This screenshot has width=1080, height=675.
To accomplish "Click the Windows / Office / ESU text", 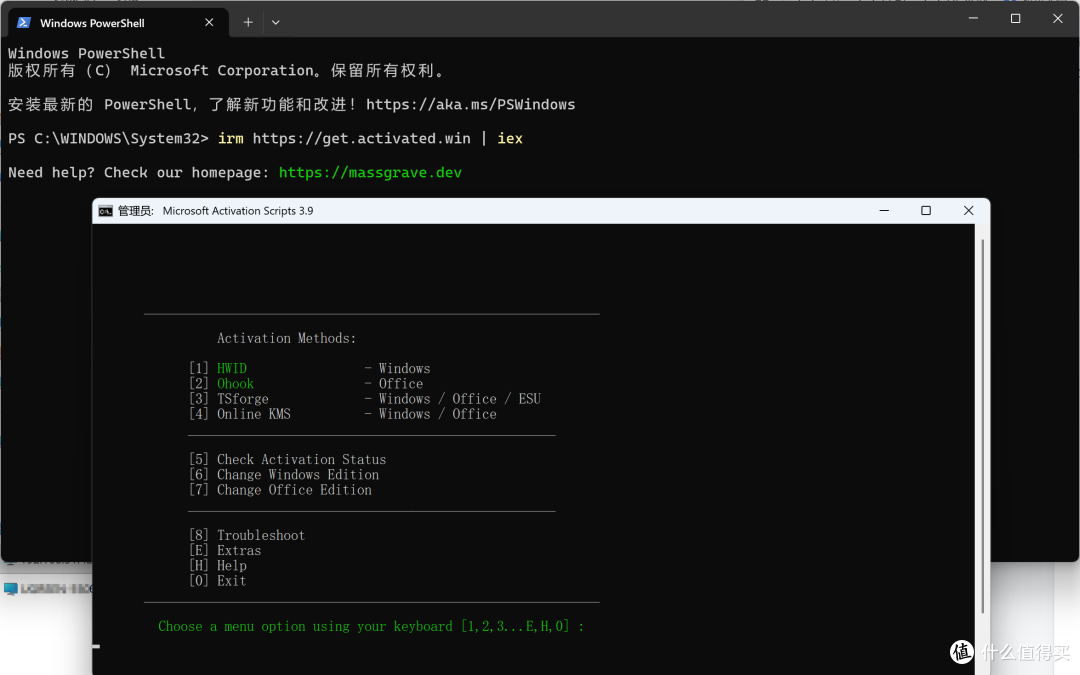I will (459, 399).
